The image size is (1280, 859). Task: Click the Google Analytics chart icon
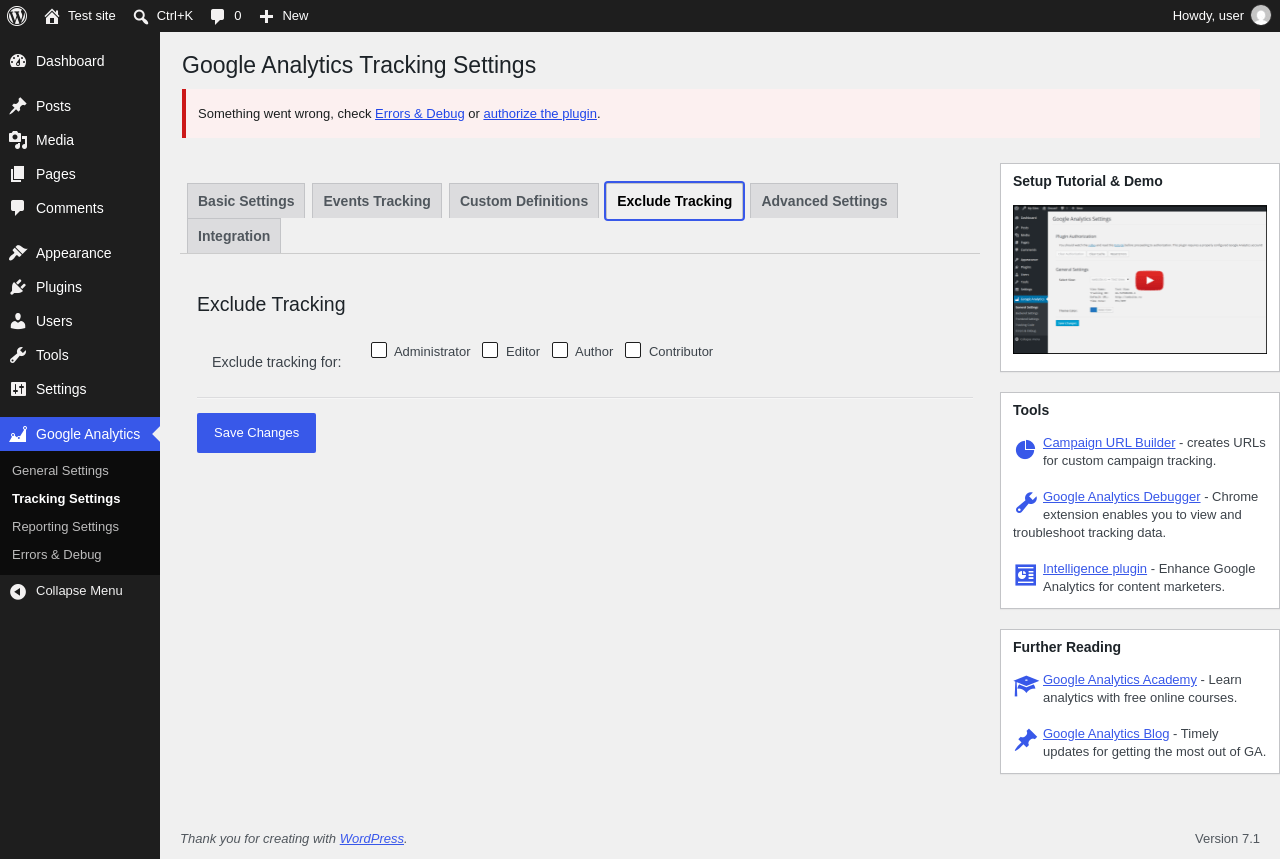18,434
